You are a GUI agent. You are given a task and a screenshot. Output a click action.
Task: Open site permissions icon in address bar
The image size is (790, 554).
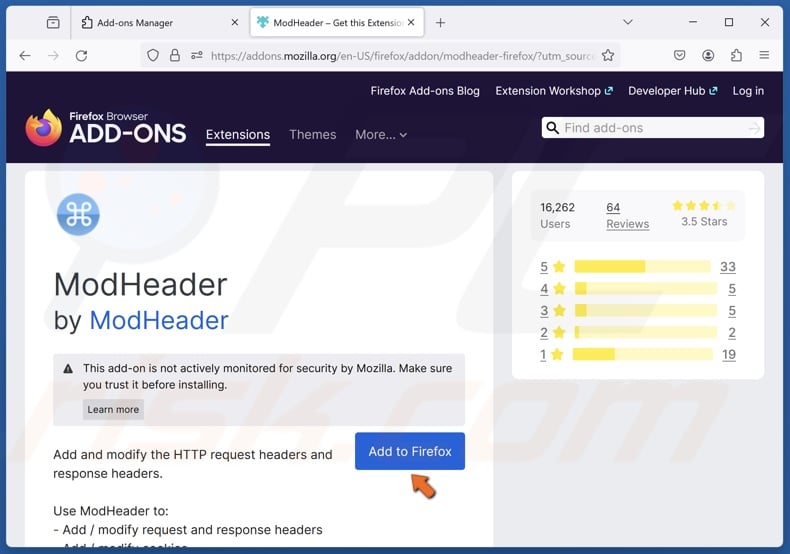point(196,55)
